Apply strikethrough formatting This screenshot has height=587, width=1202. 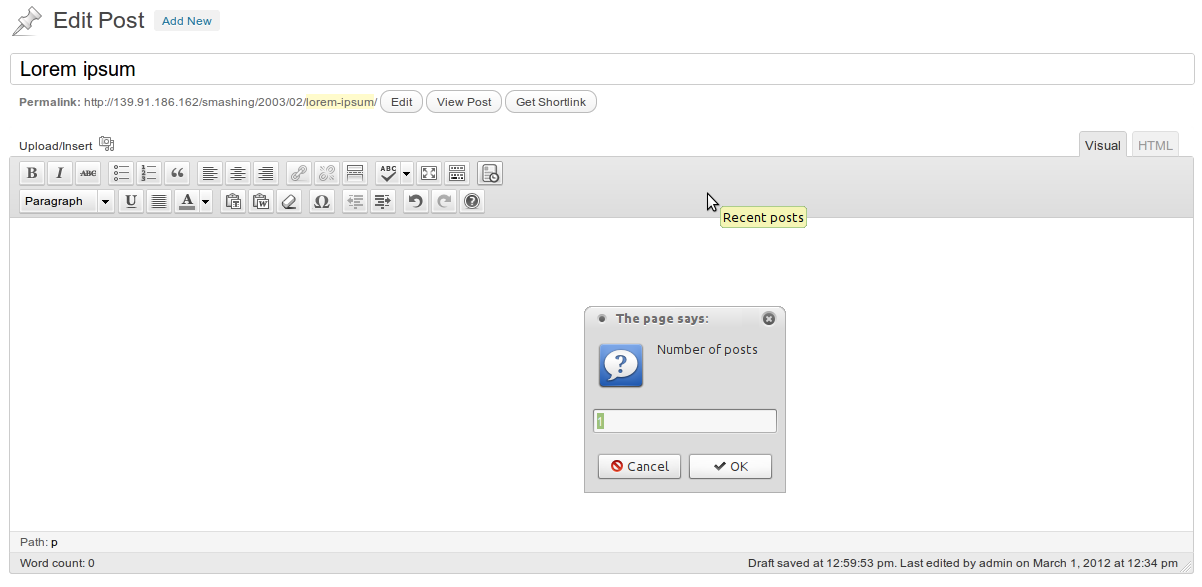pyautogui.click(x=88, y=173)
